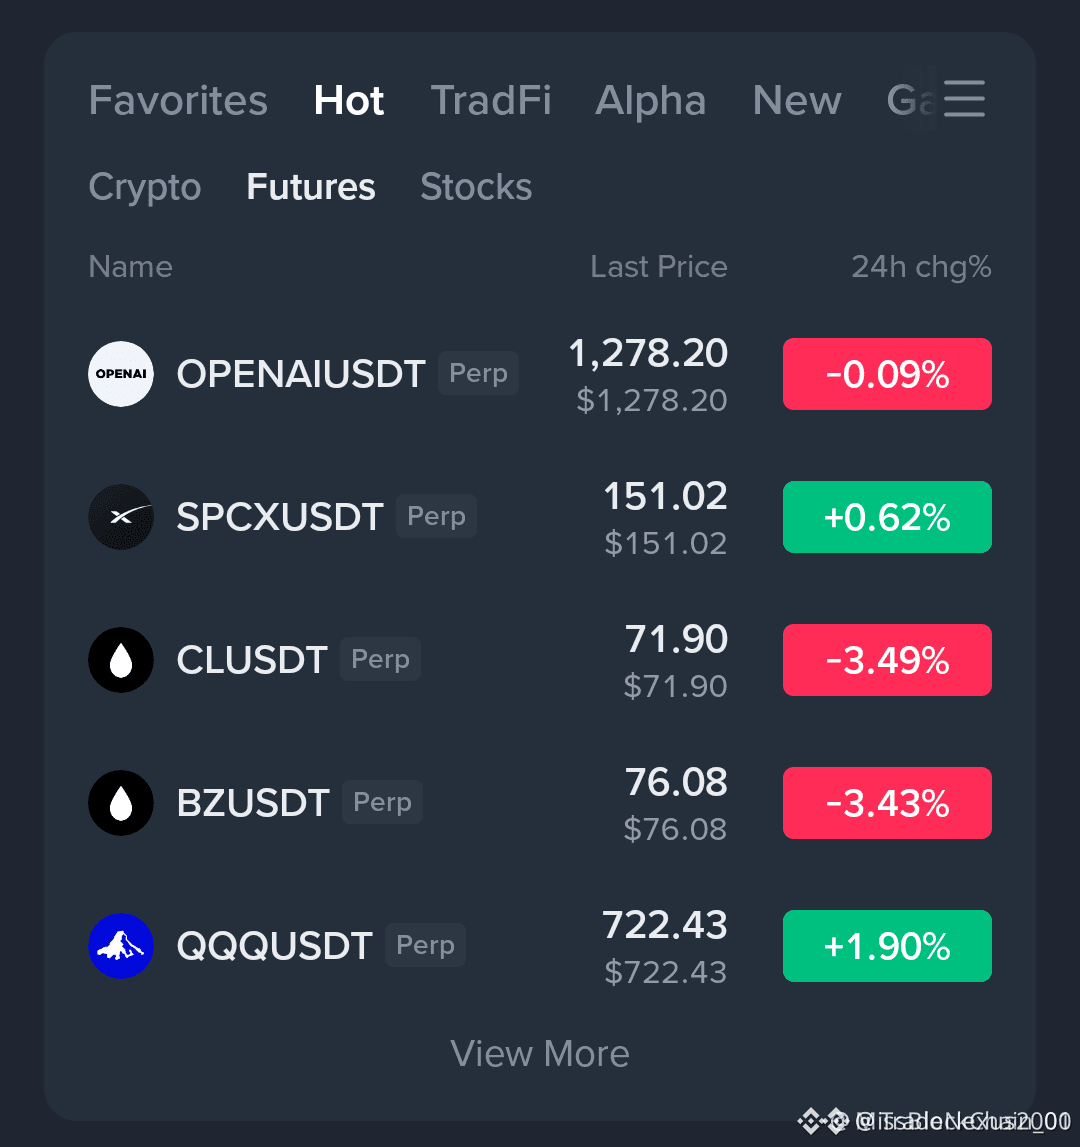The height and width of the screenshot is (1147, 1080).
Task: Click the SPCXUSDT SpaceX logo icon
Action: pos(121,516)
